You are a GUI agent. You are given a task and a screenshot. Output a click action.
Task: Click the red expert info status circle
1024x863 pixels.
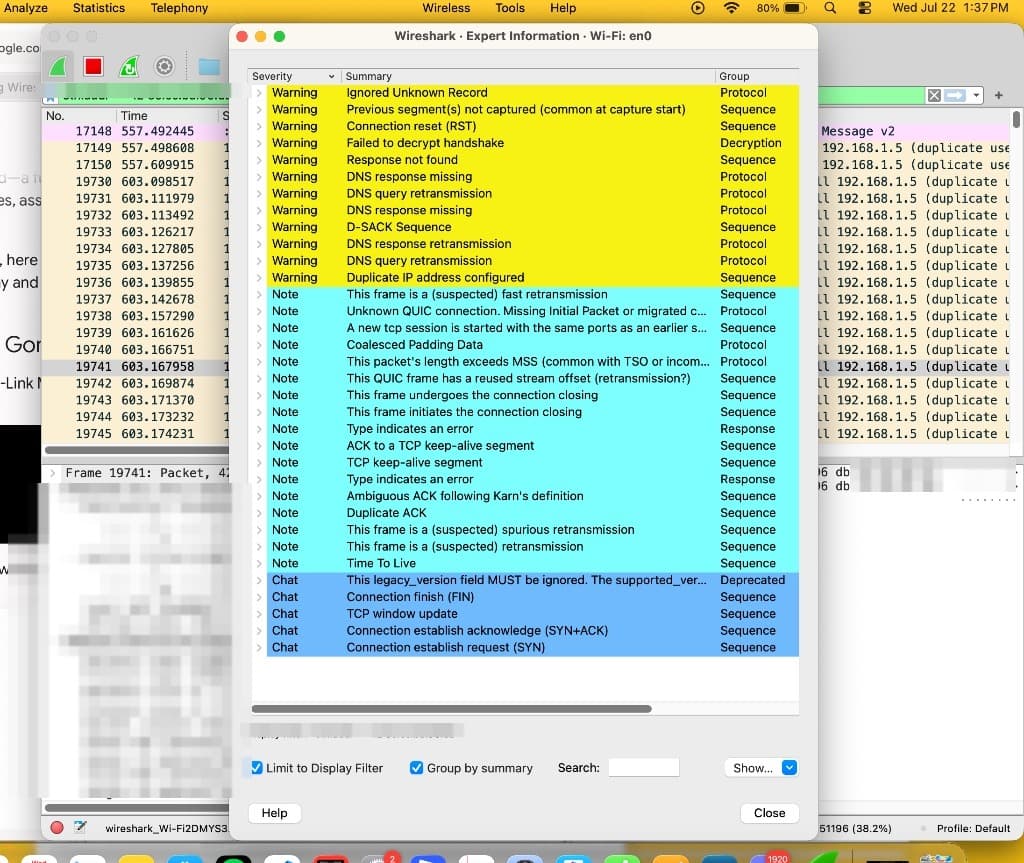click(x=57, y=827)
